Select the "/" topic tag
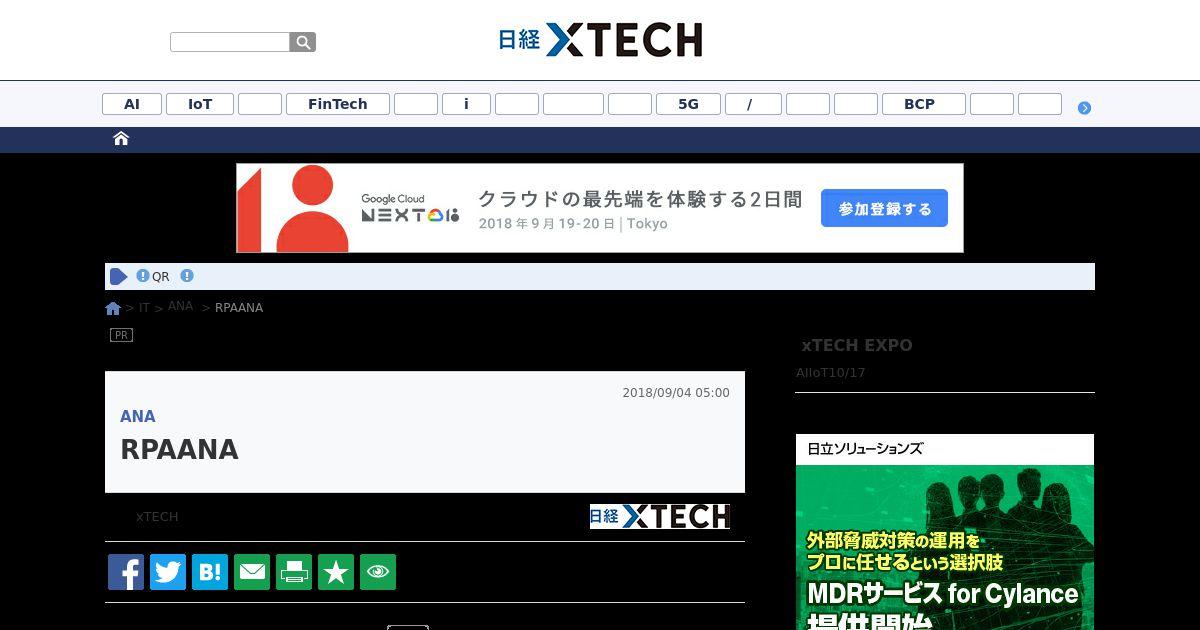This screenshot has width=1200, height=630. click(753, 104)
